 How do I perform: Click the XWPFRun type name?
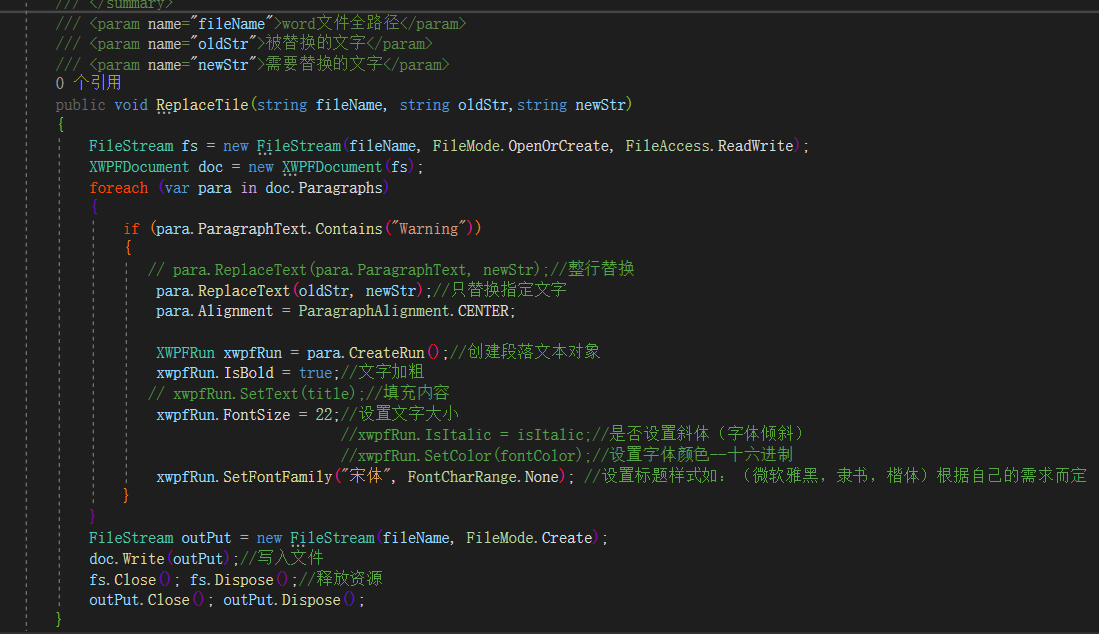(185, 352)
